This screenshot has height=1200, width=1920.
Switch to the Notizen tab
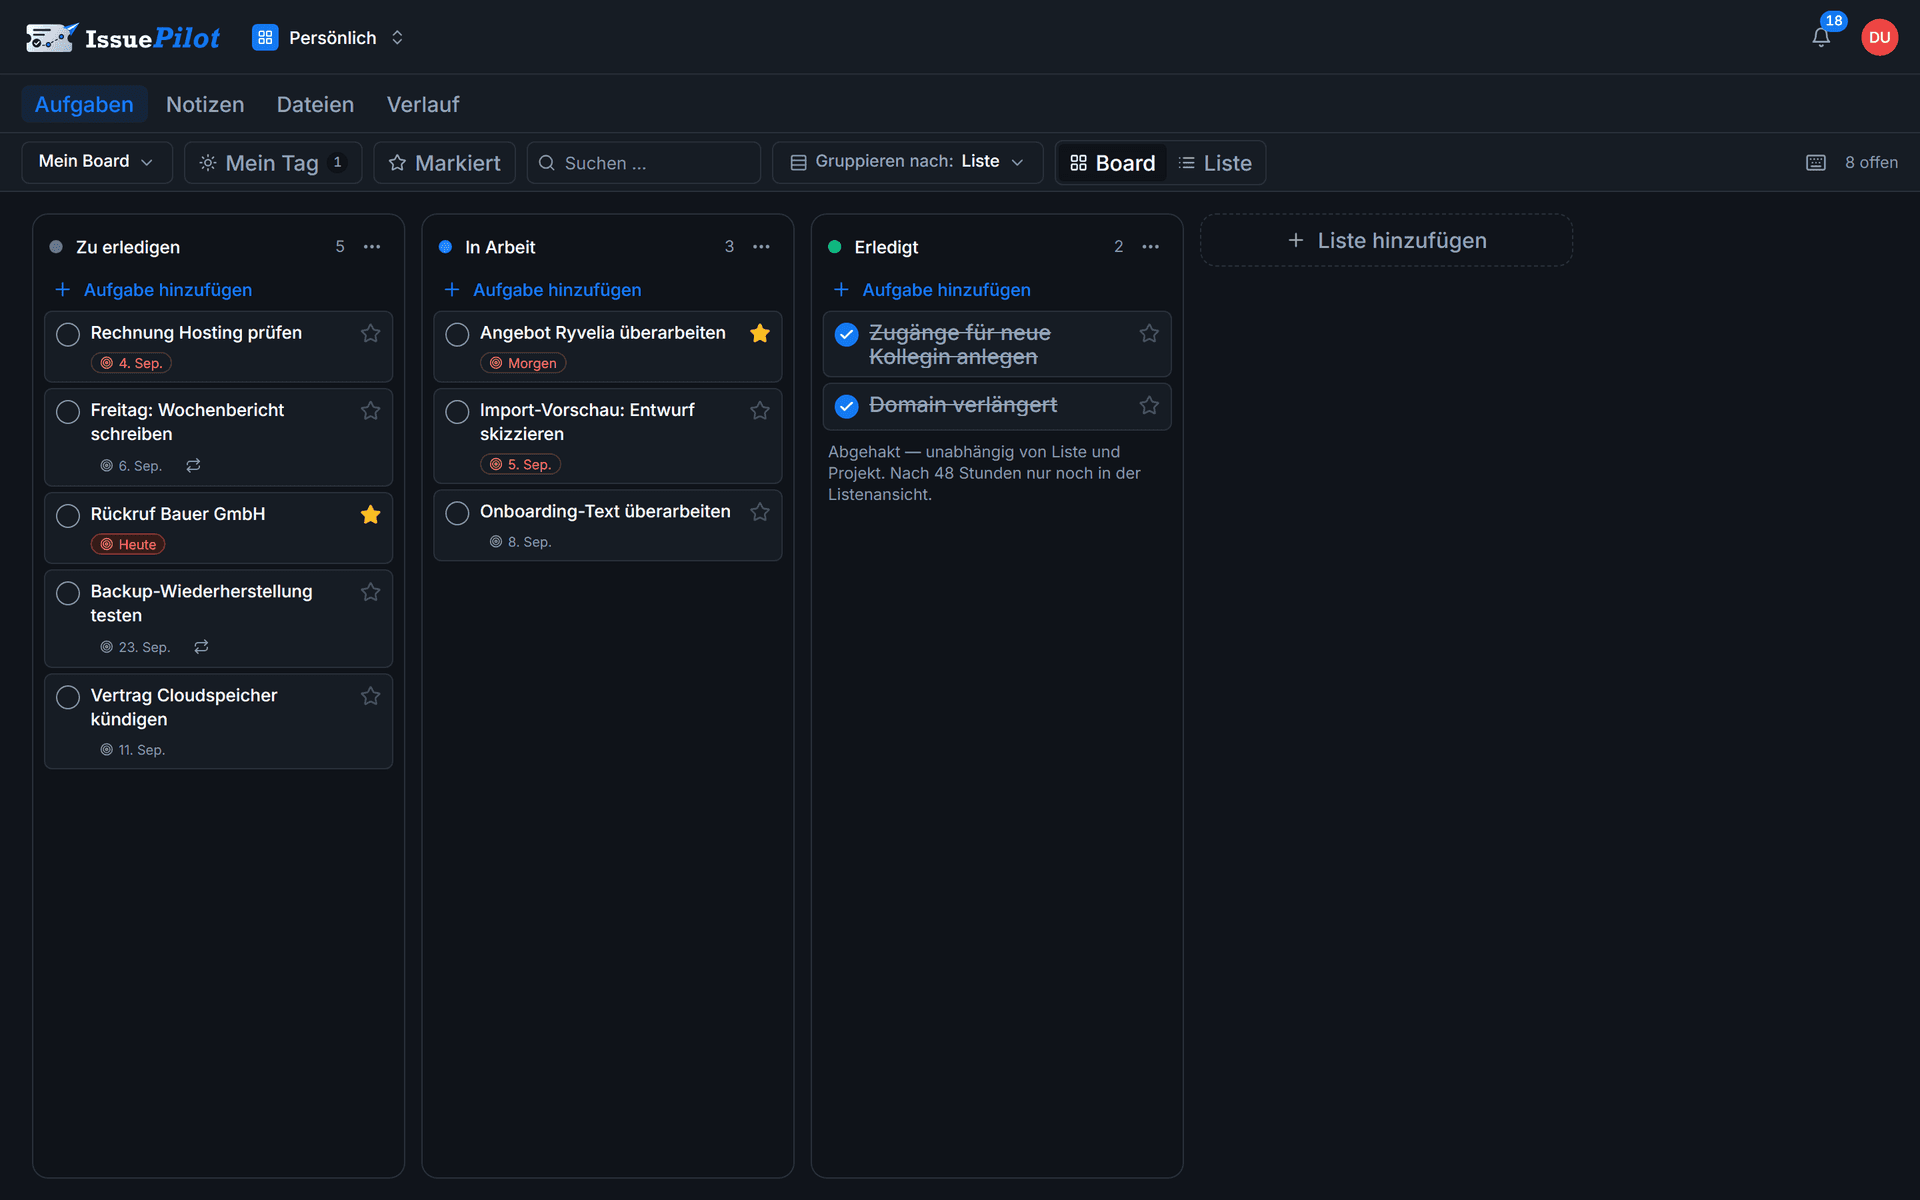[x=205, y=104]
